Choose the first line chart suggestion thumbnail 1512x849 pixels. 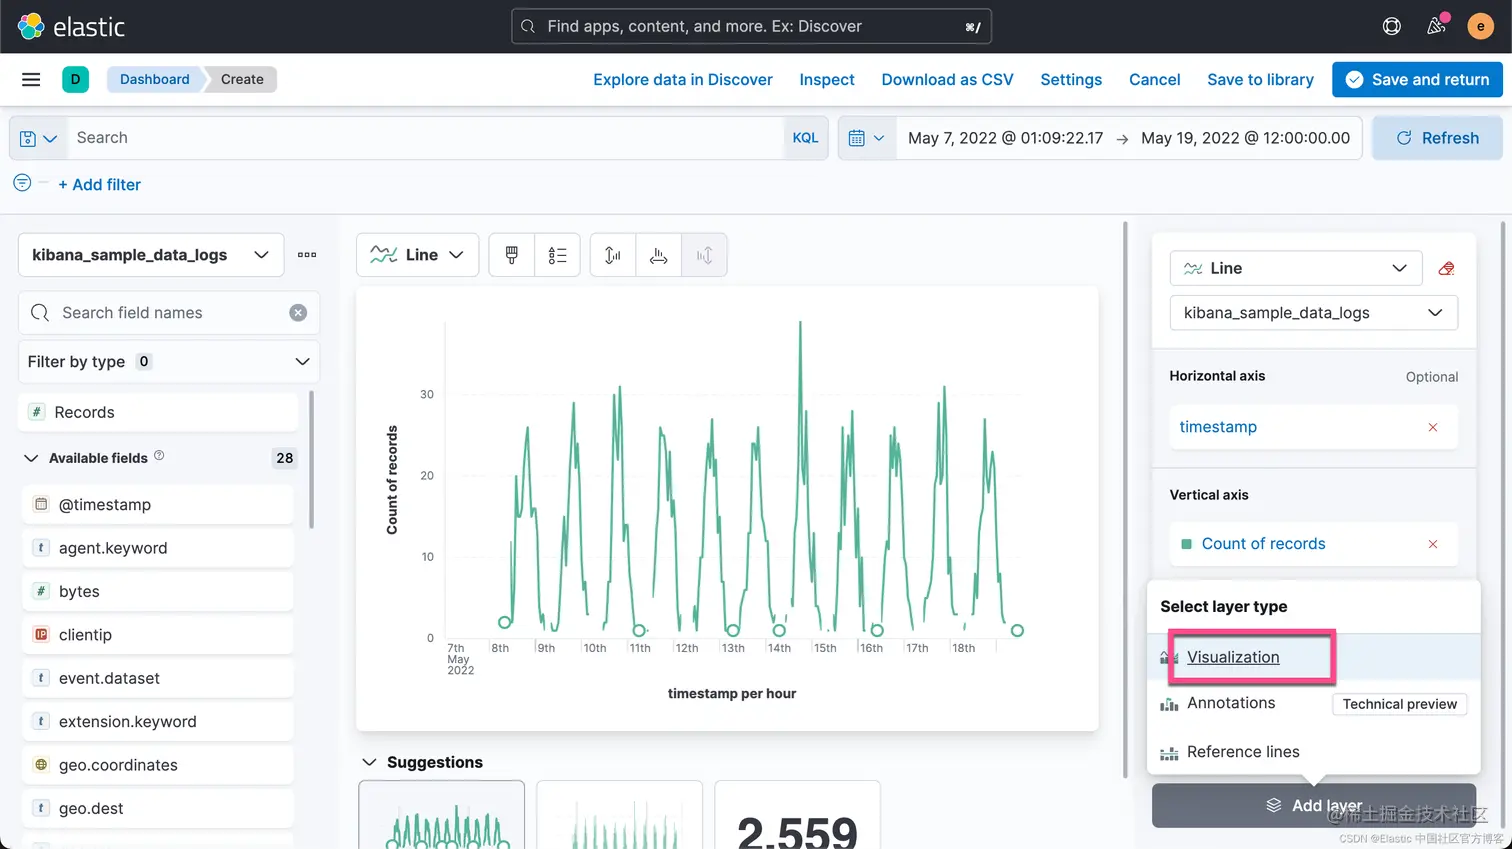point(441,815)
